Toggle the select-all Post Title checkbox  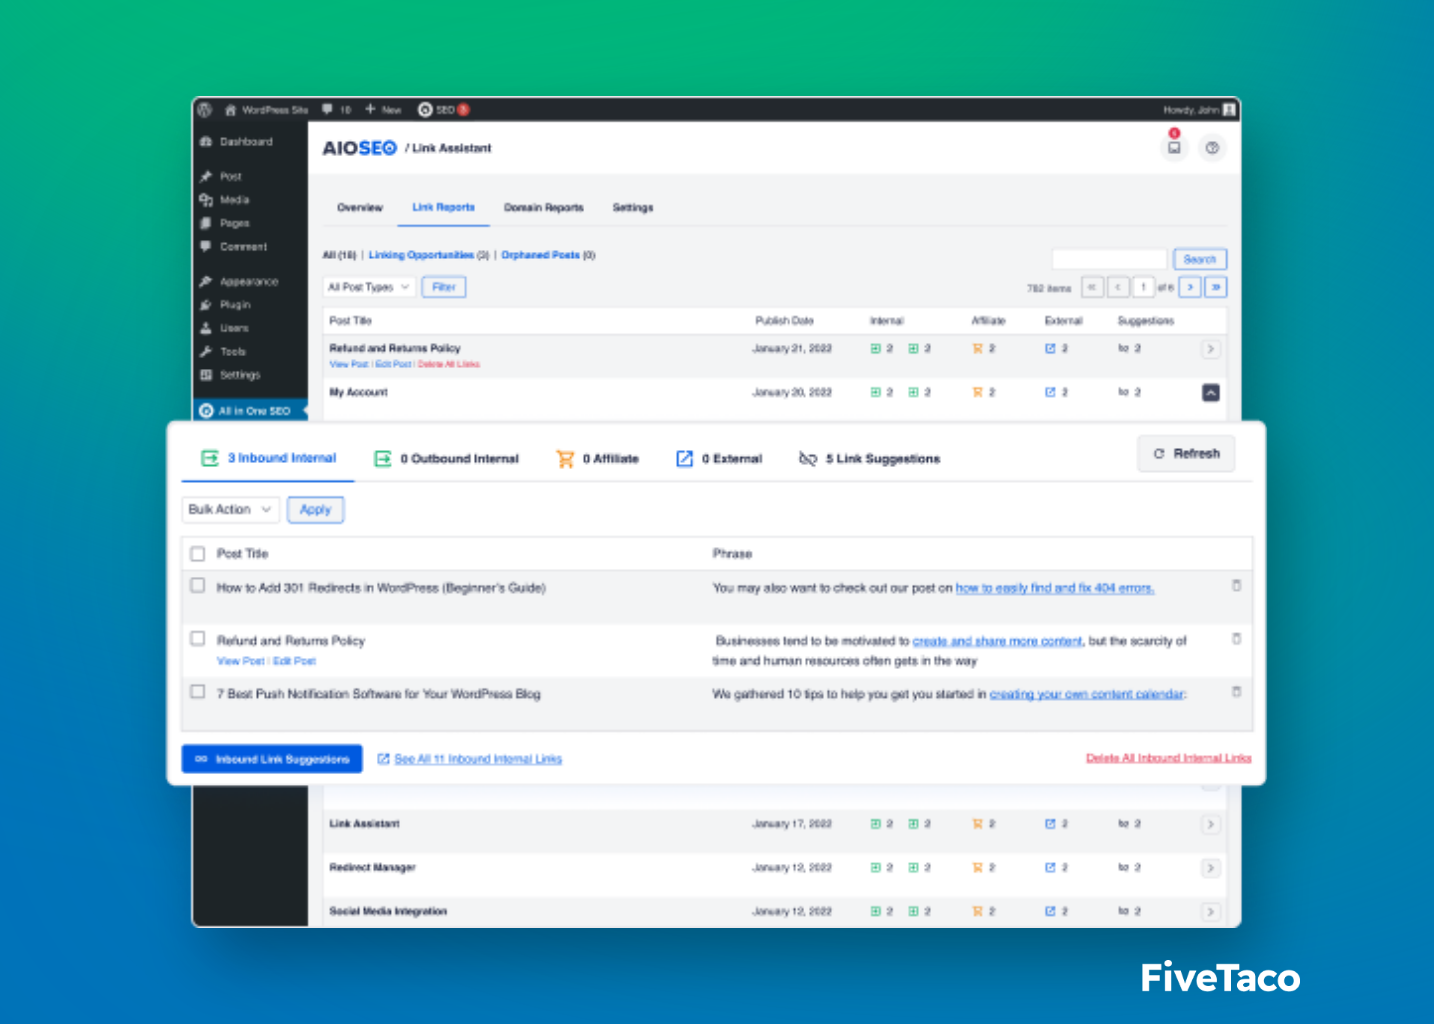point(198,553)
